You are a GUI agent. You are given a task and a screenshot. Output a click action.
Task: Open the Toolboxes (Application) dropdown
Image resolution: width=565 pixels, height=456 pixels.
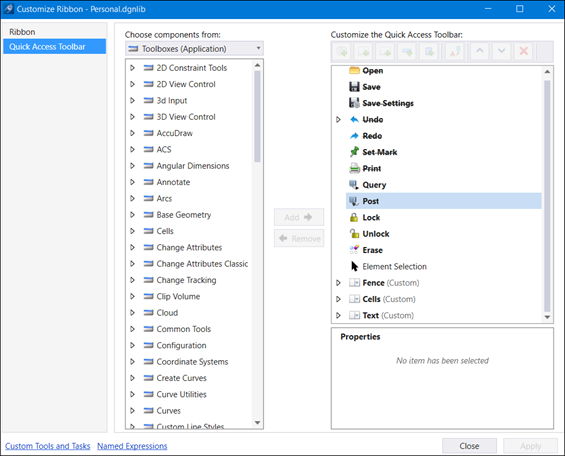(194, 48)
